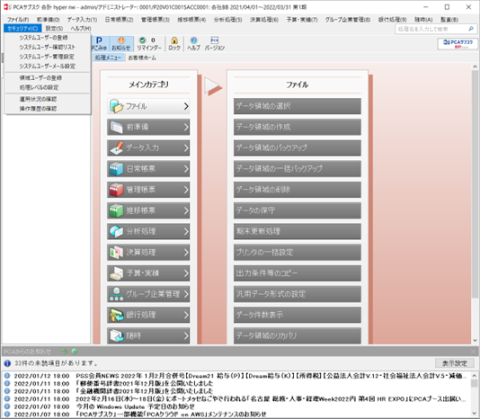Click the large play arrow between the panels
The image size is (480, 419).
[x=213, y=87]
